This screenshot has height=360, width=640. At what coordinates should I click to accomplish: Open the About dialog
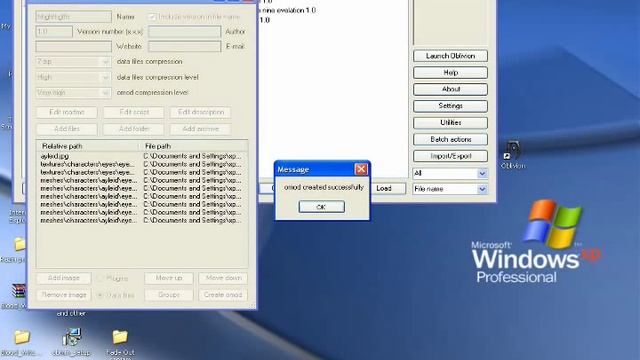(x=450, y=89)
